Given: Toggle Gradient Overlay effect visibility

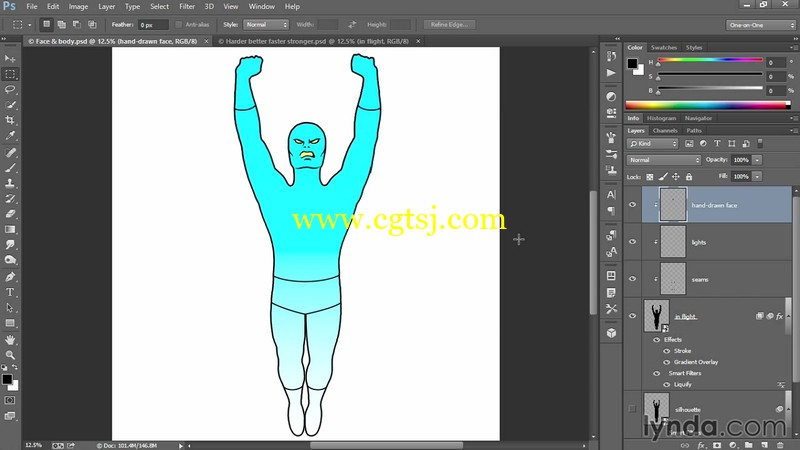Looking at the screenshot, I should click(666, 362).
